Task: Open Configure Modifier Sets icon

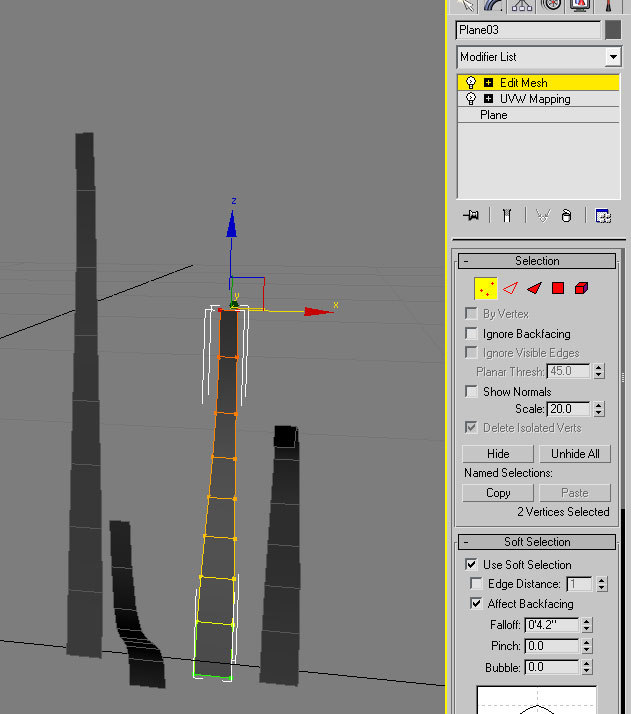Action: tap(603, 215)
